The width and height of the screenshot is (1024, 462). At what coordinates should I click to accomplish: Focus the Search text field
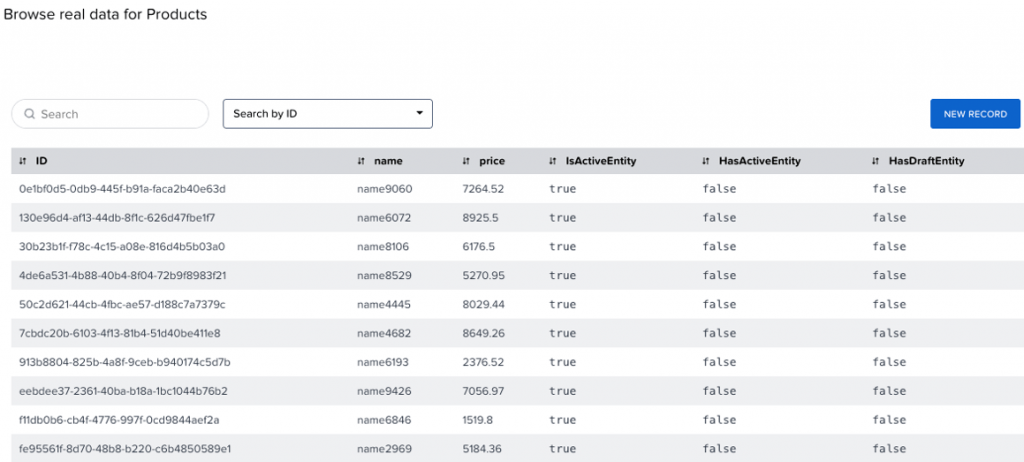pyautogui.click(x=110, y=114)
